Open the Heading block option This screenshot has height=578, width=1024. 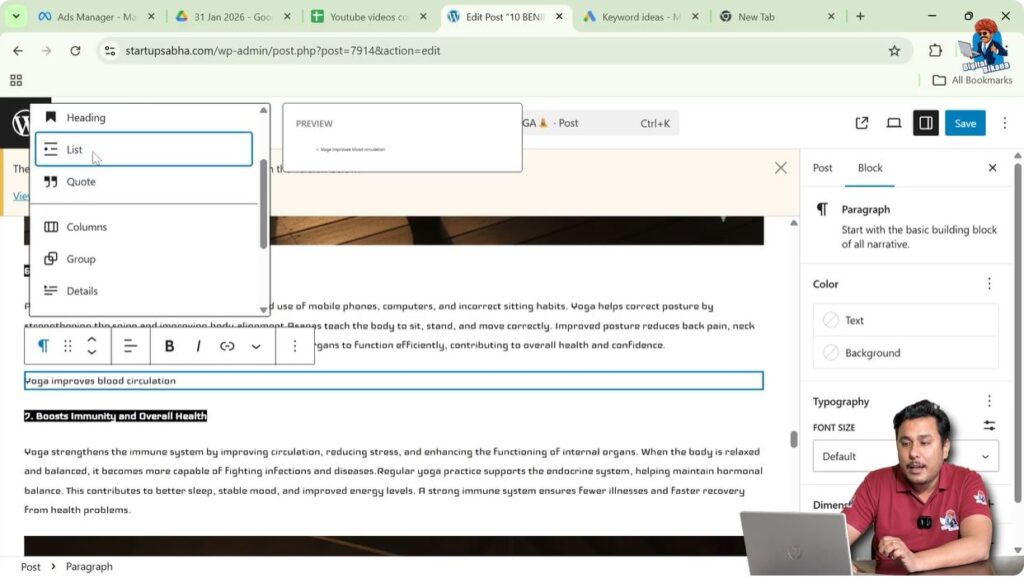coord(84,117)
